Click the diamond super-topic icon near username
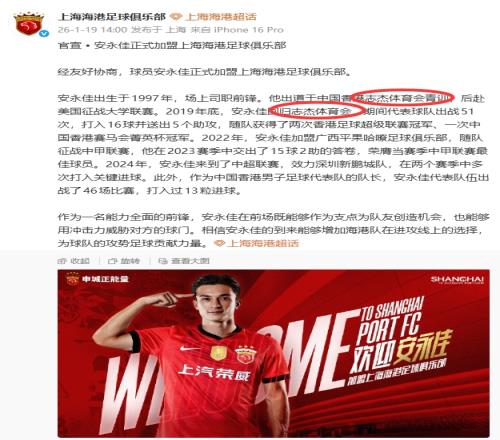The height and width of the screenshot is (440, 500). [x=176, y=17]
